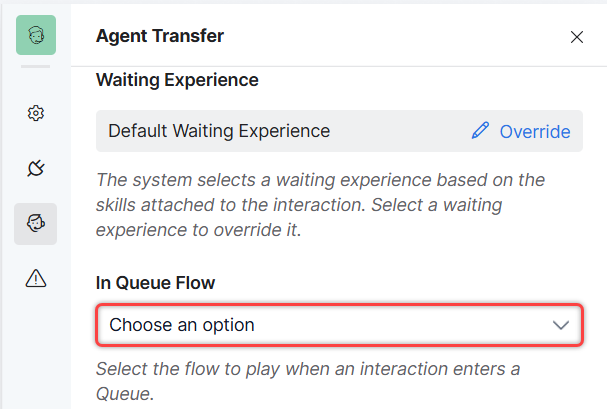
Task: Click the italic waiting experience description
Action: click(321, 205)
